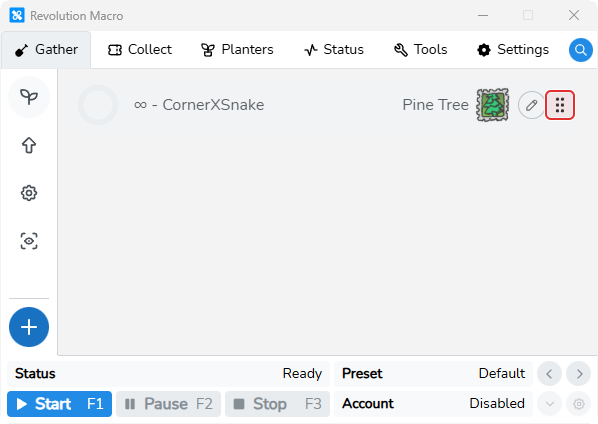
Task: Open the Planters tab
Action: [x=237, y=50]
